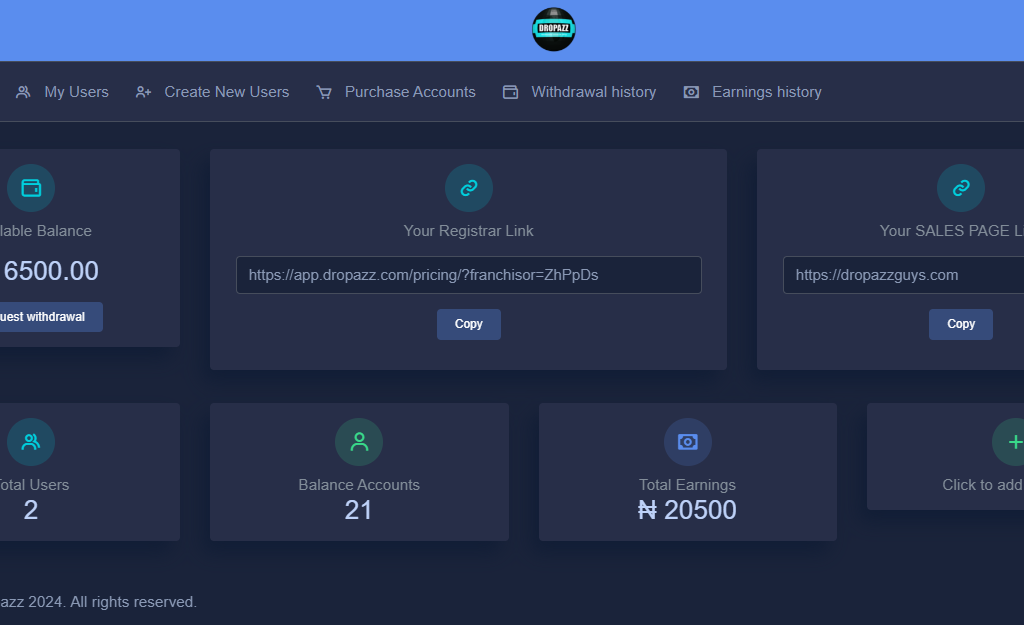Click the link icon above Your Registrar Link
This screenshot has height=625, width=1024.
468,188
